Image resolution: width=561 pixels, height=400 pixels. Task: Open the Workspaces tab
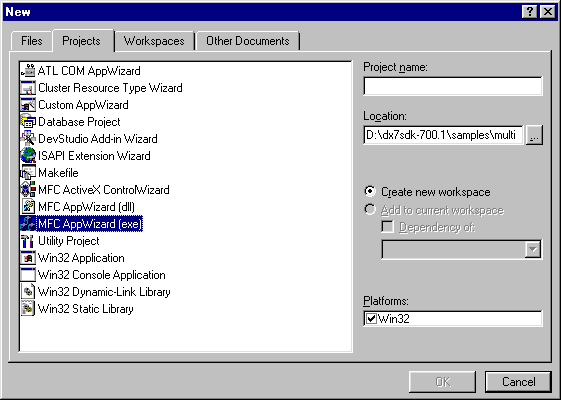[x=154, y=41]
